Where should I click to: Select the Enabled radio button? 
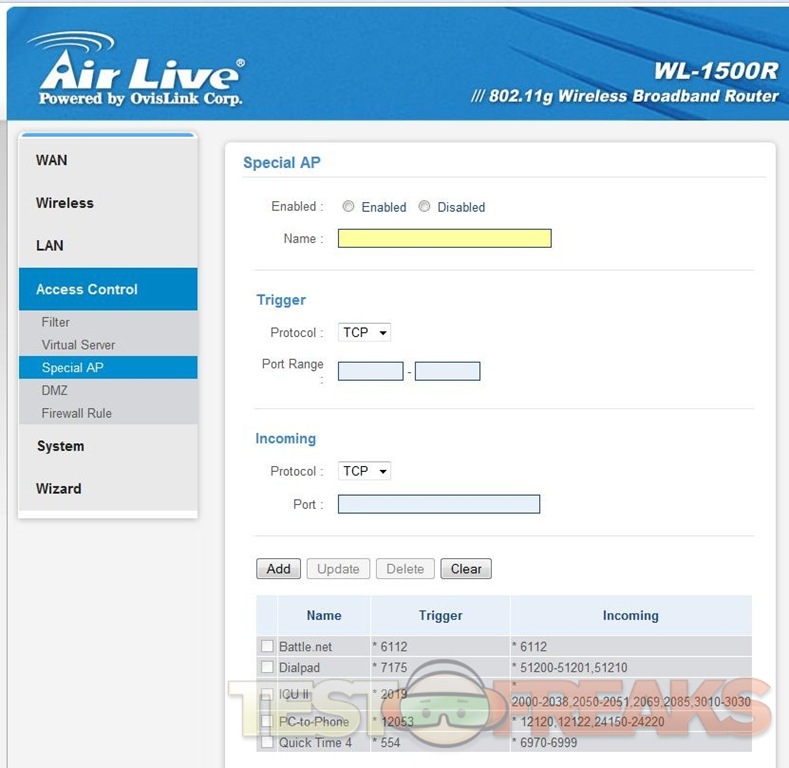tap(348, 207)
